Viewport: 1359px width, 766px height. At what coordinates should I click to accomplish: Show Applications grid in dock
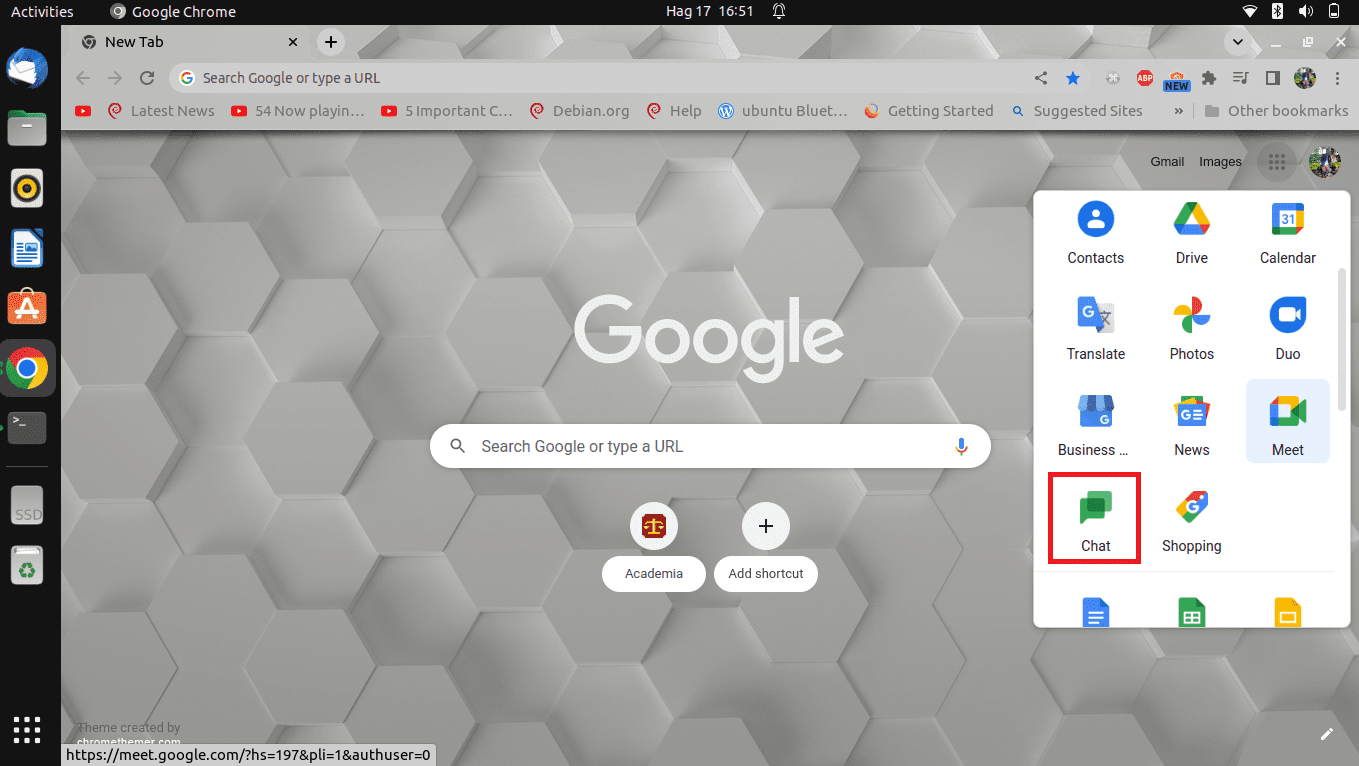click(x=27, y=730)
